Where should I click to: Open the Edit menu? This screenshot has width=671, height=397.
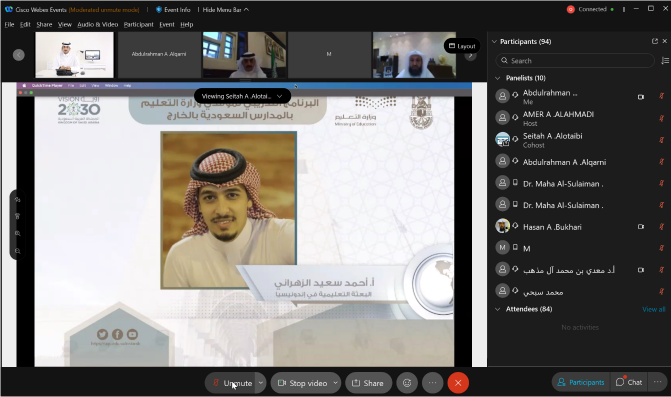[x=25, y=24]
